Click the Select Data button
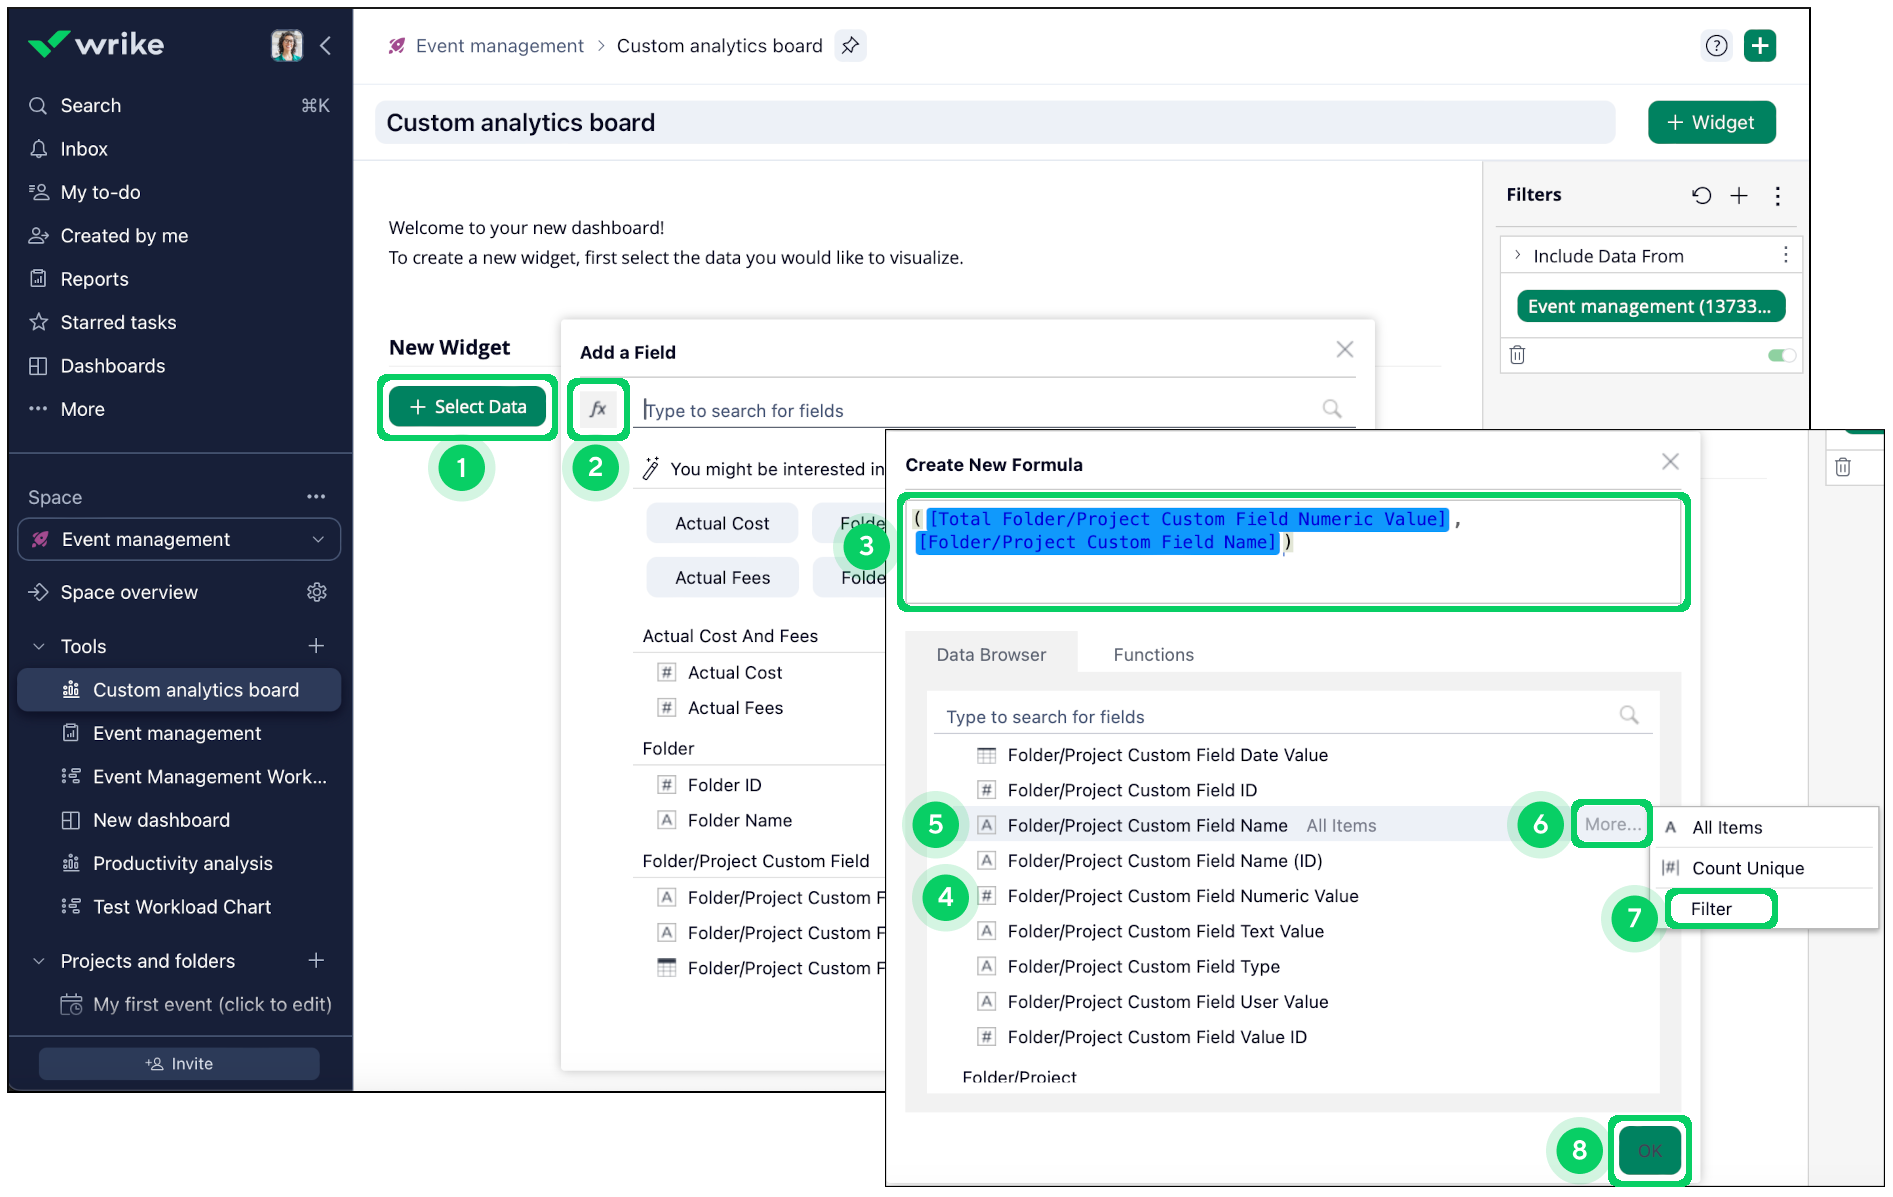The height and width of the screenshot is (1197, 1893). point(468,407)
